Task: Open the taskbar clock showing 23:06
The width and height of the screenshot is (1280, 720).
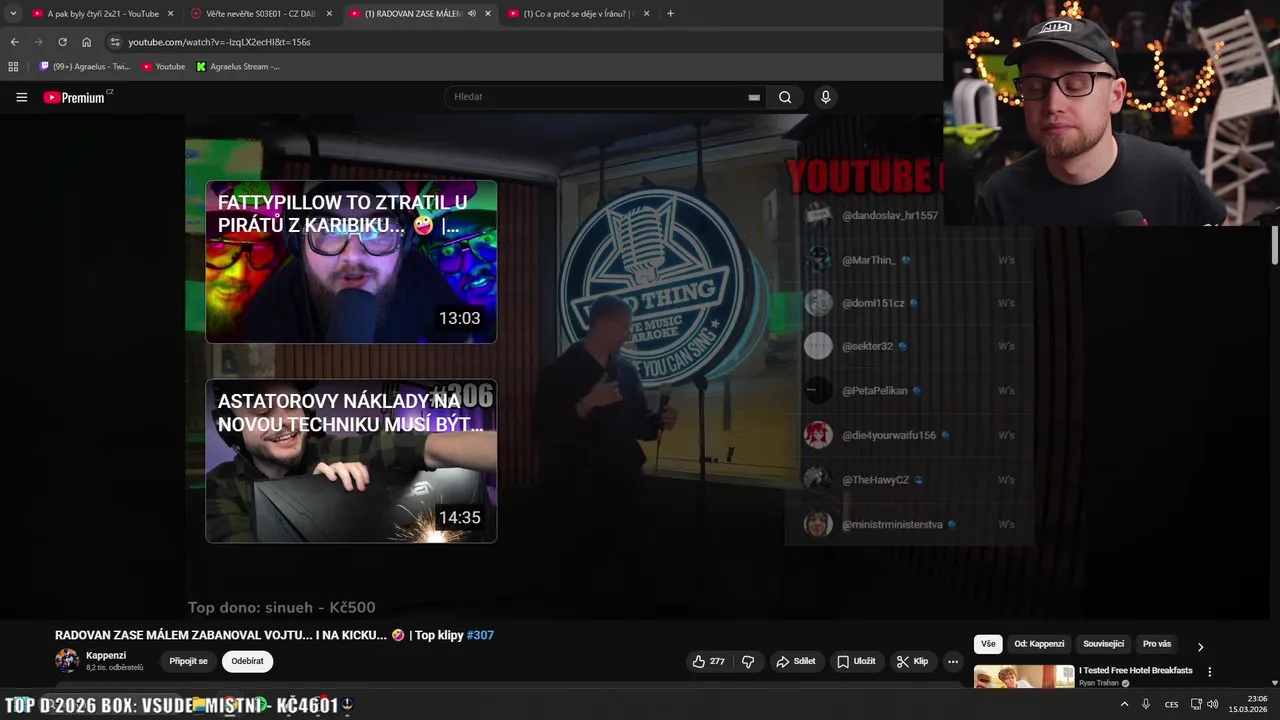Action: [1249, 704]
